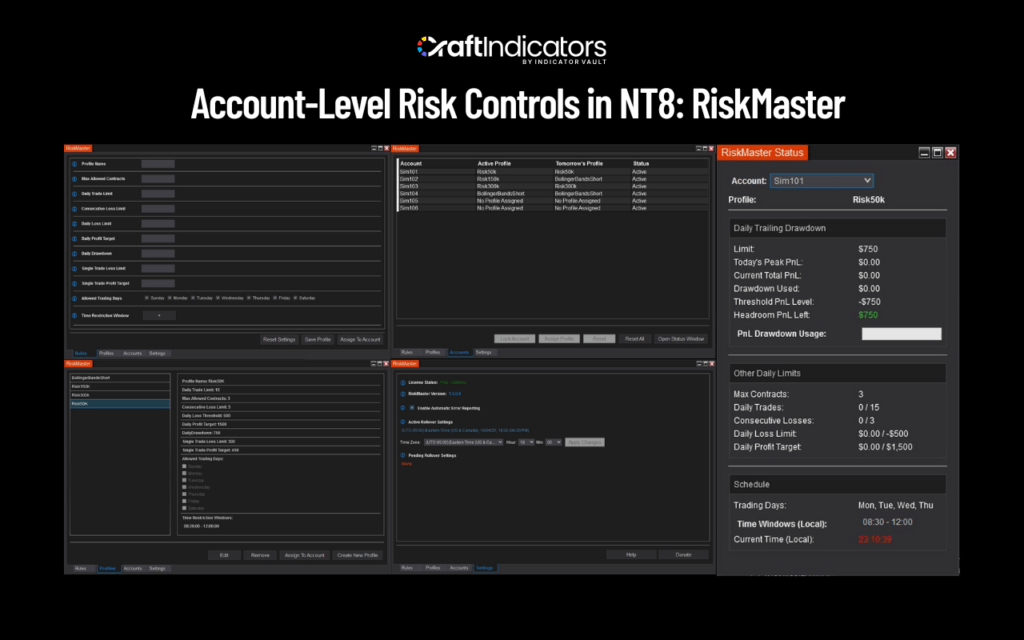Click the Tomorrow's Profile column header
The height and width of the screenshot is (640, 1024).
(579, 163)
